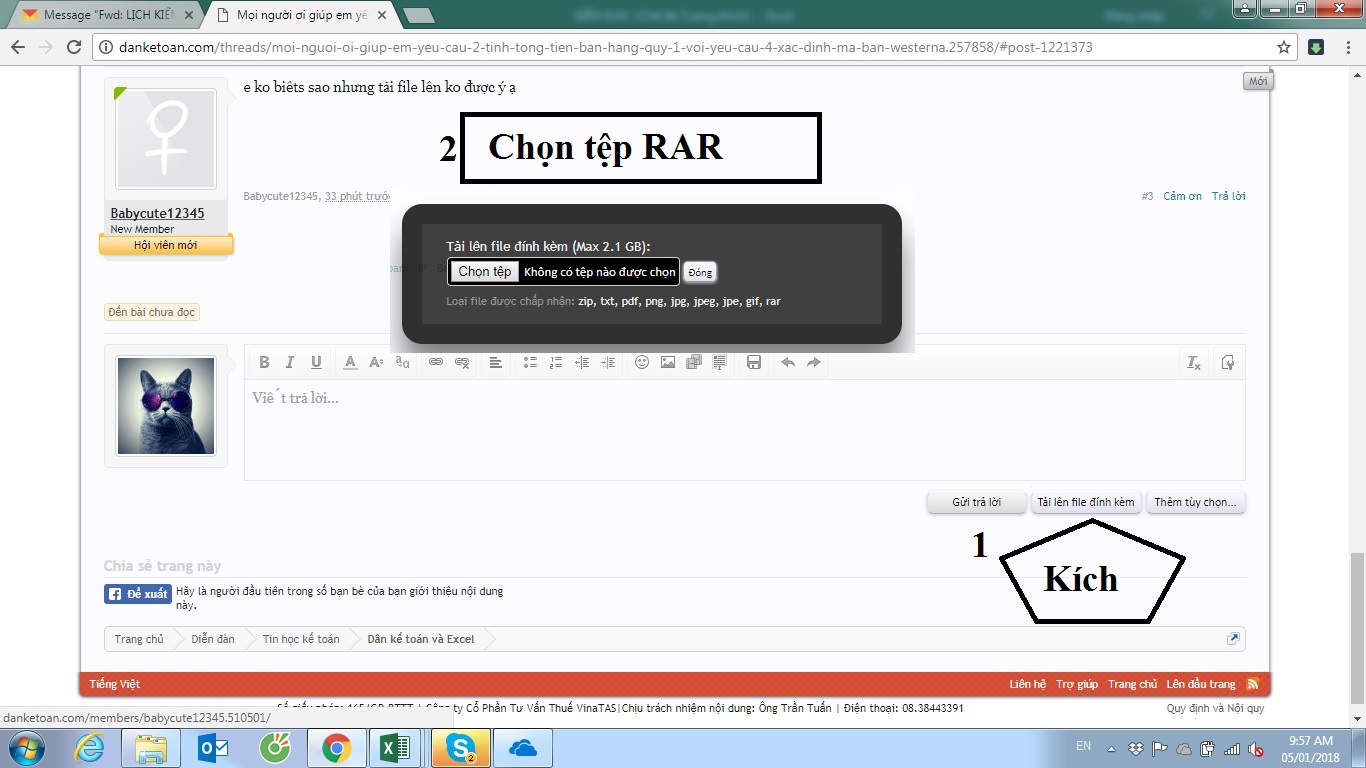Image resolution: width=1366 pixels, height=768 pixels.
Task: Click the insert image icon
Action: (667, 362)
